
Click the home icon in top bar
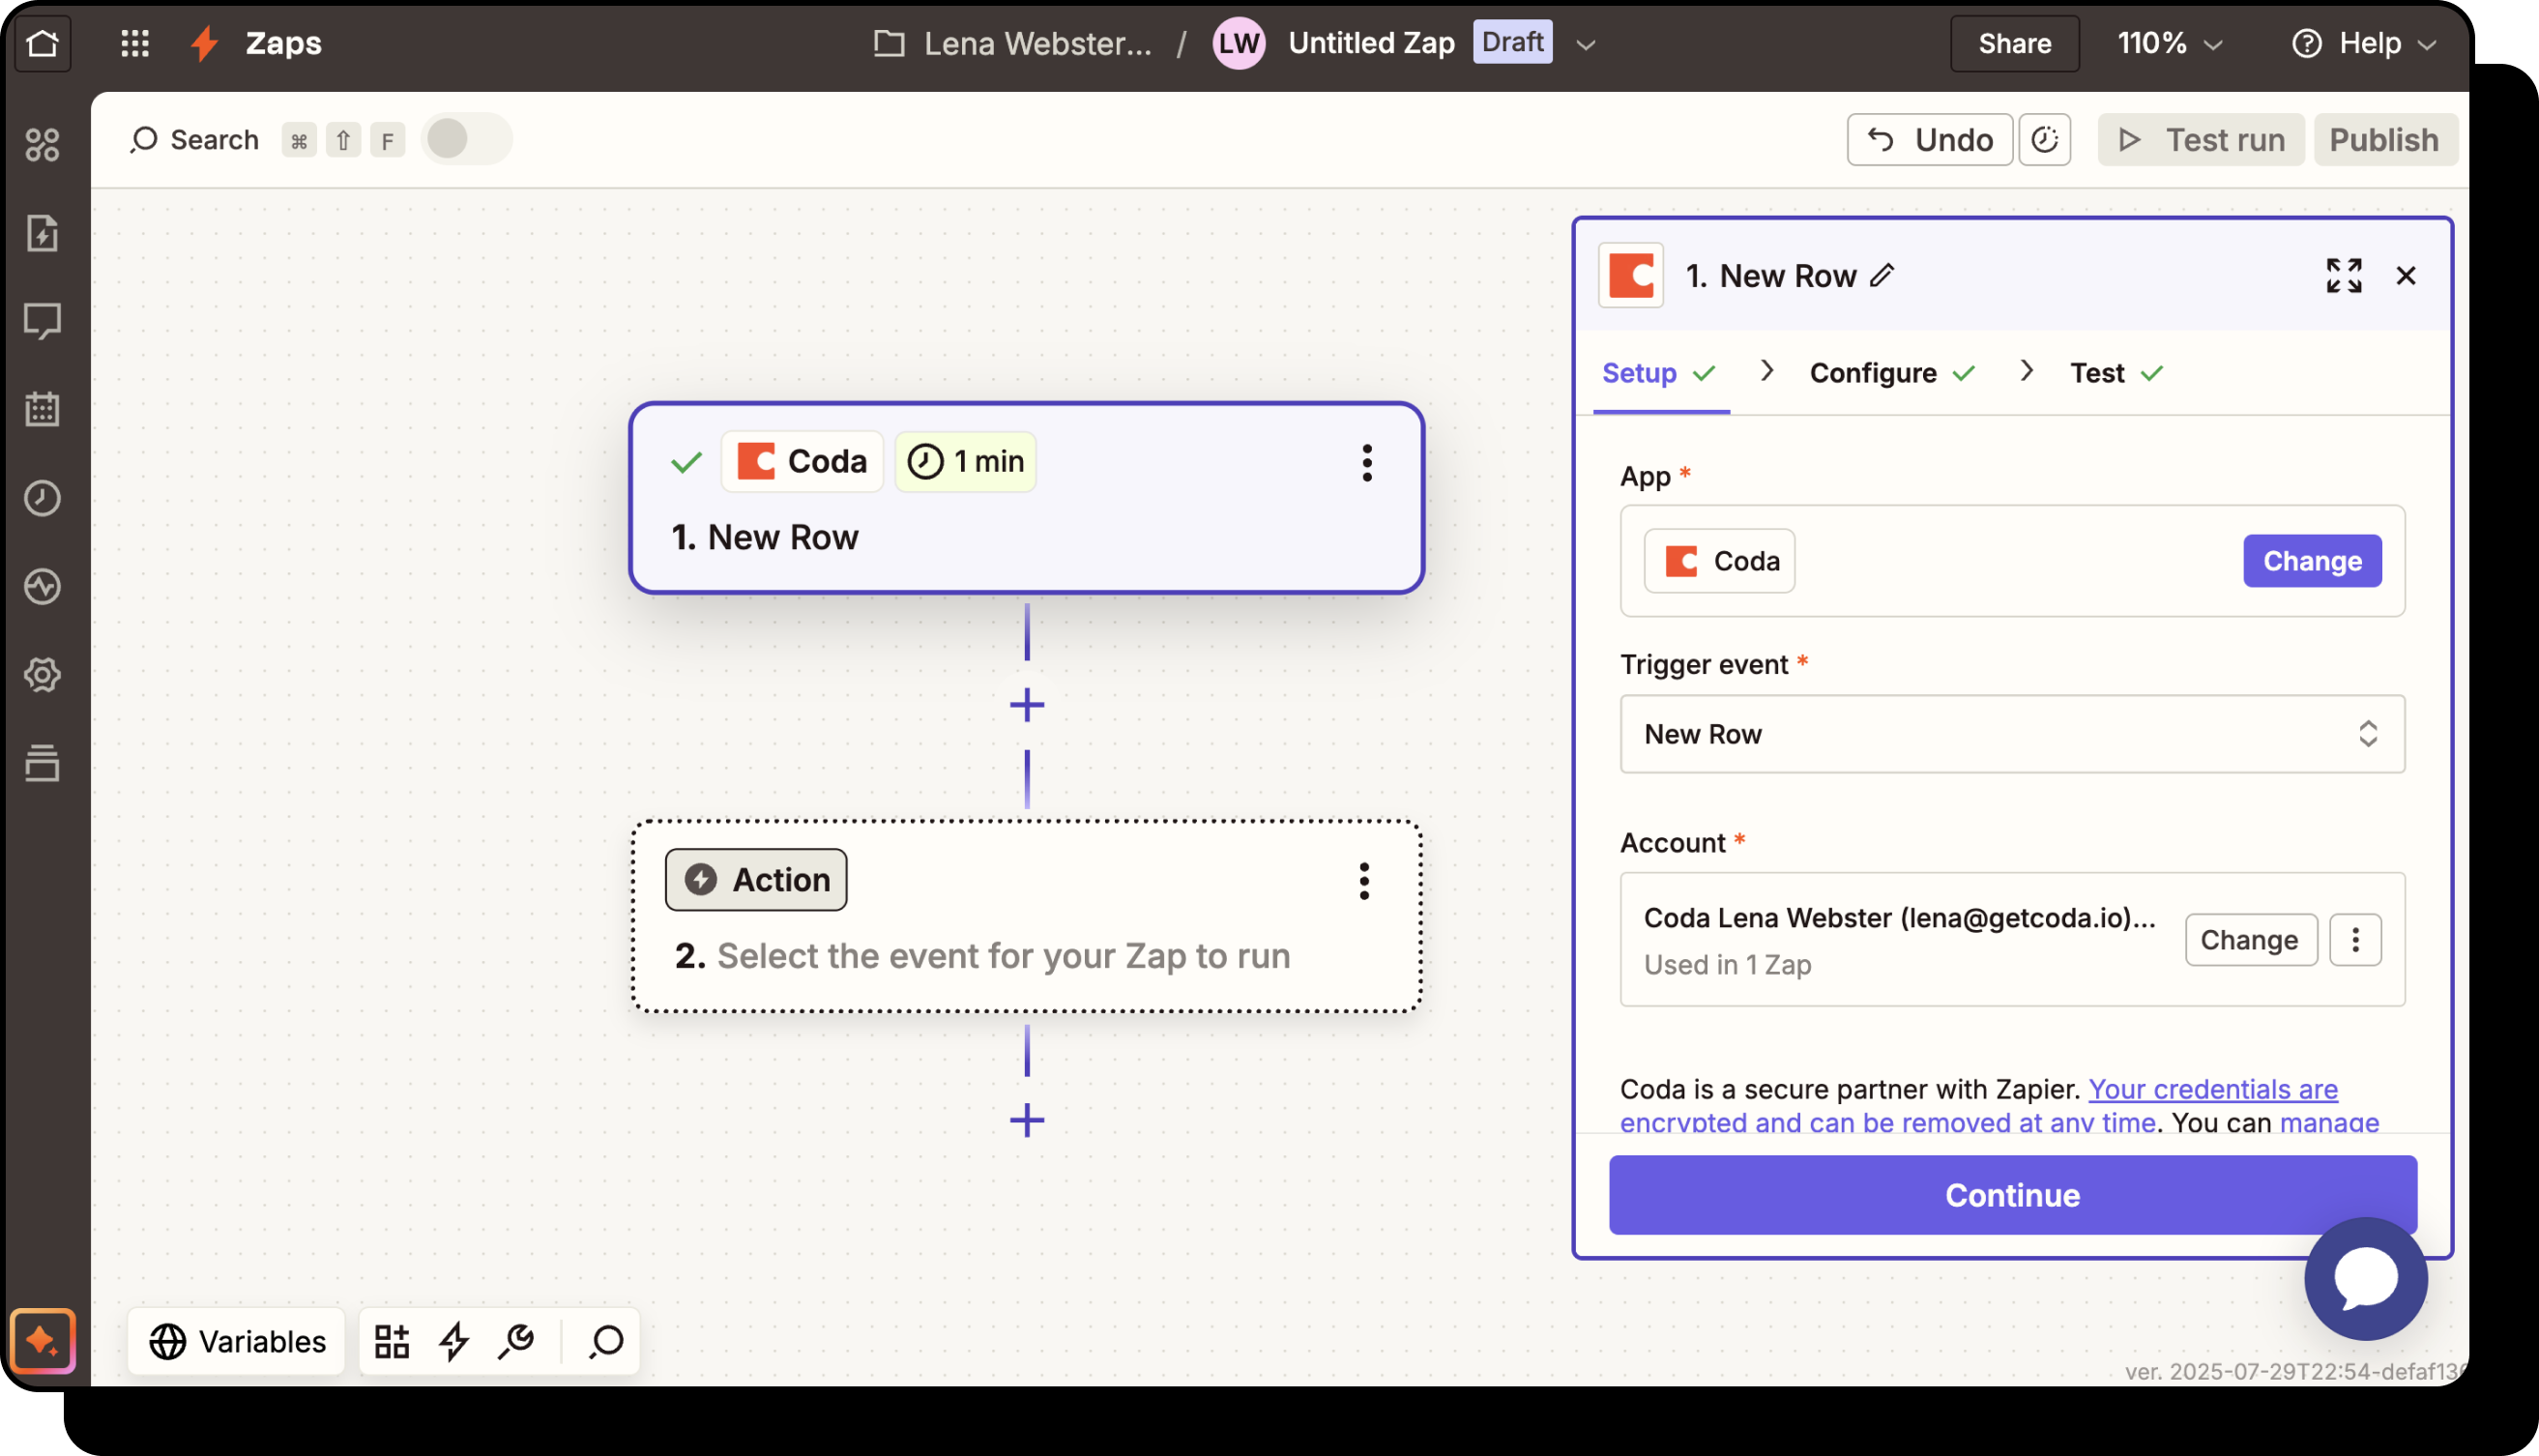[42, 43]
